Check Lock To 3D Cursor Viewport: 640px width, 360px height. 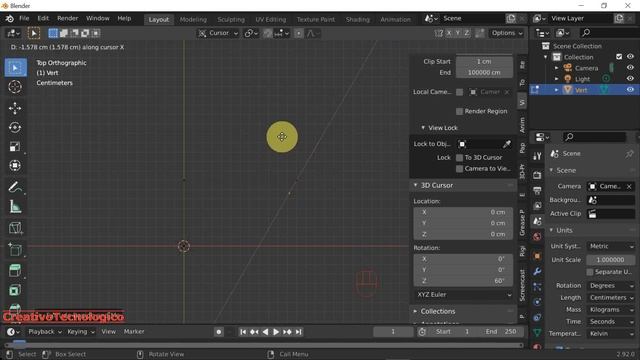[459, 158]
